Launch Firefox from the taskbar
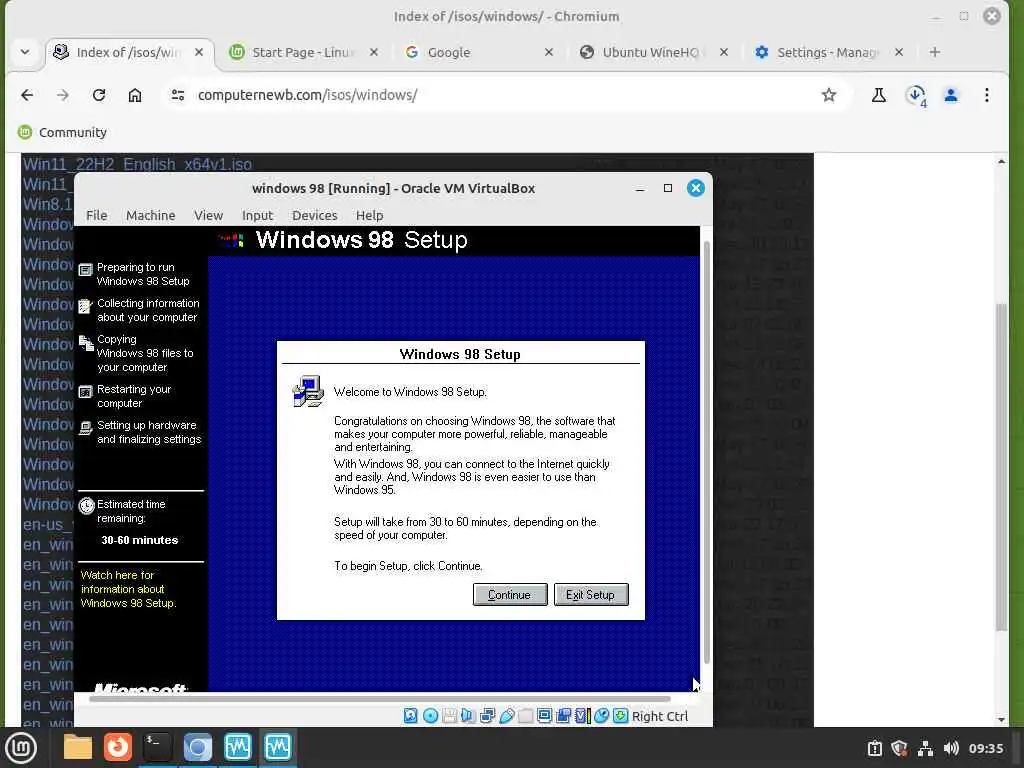Image resolution: width=1024 pixels, height=768 pixels. [x=118, y=748]
